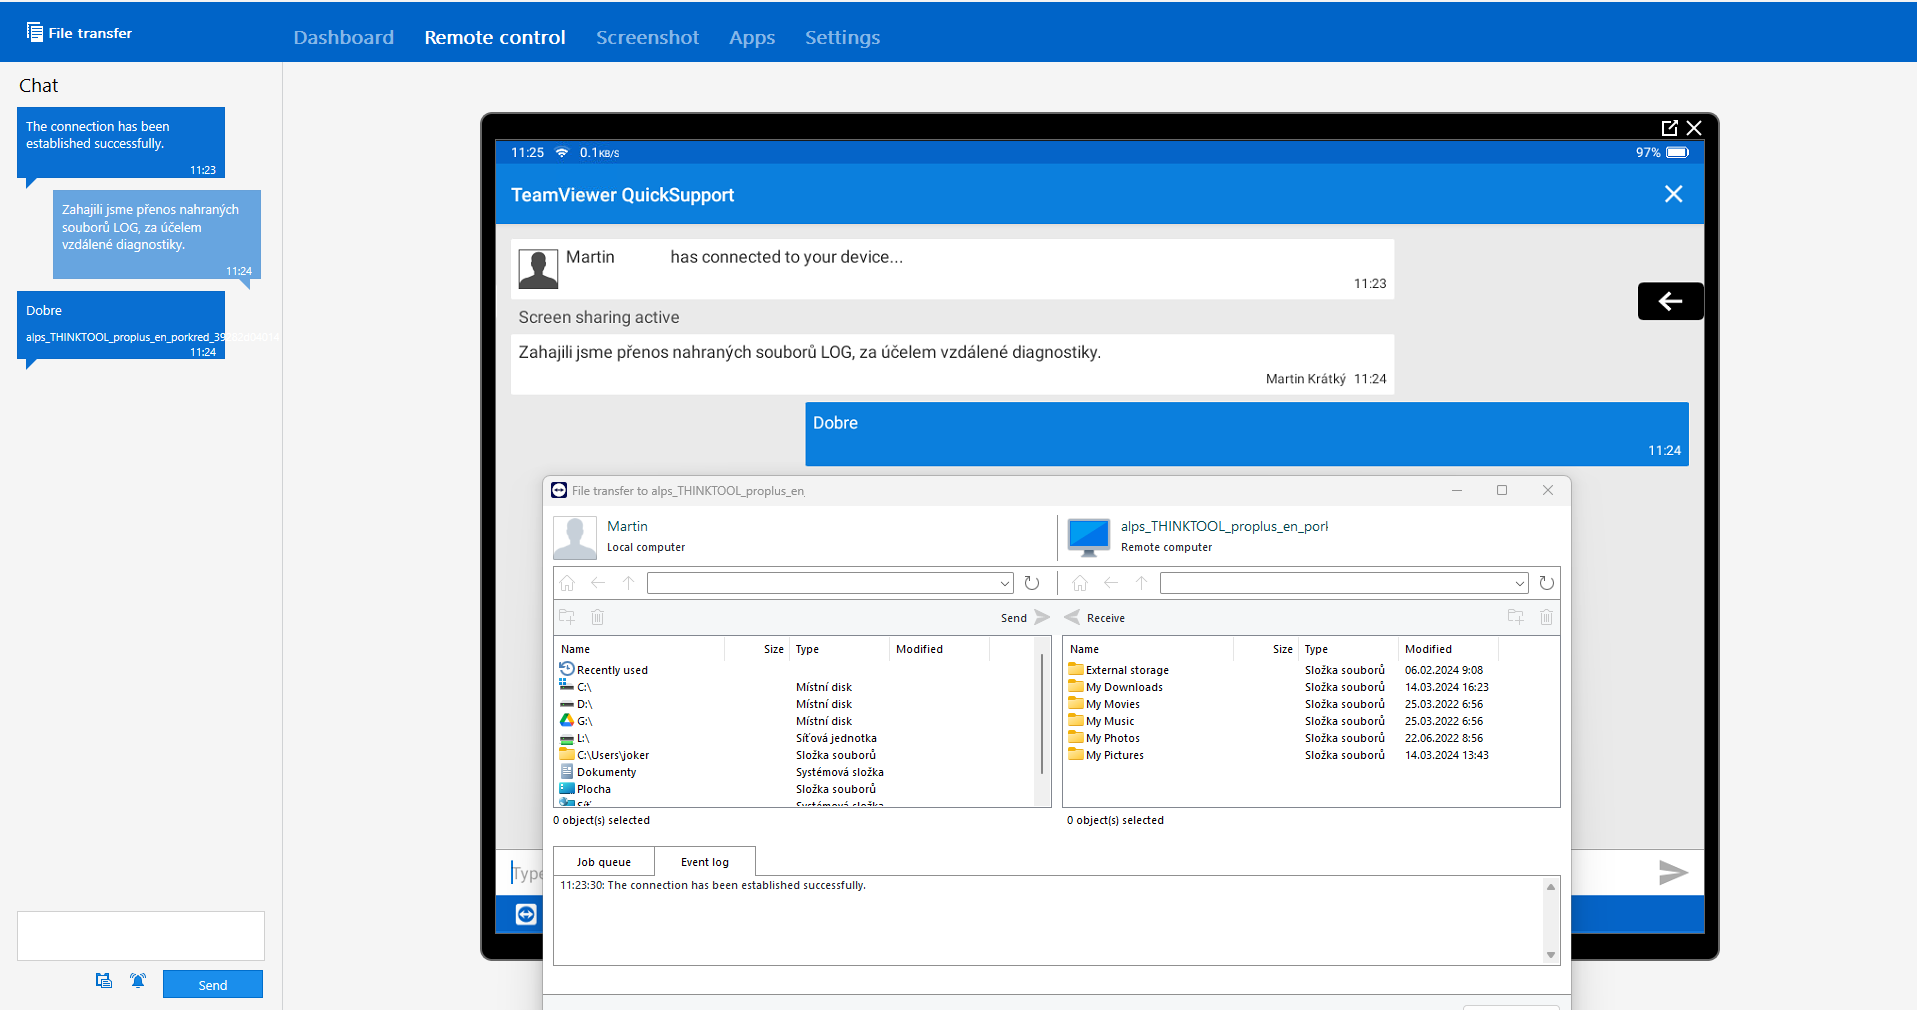
Task: Click the TeamViewer logo at bottom of remote screen
Action: [x=526, y=914]
